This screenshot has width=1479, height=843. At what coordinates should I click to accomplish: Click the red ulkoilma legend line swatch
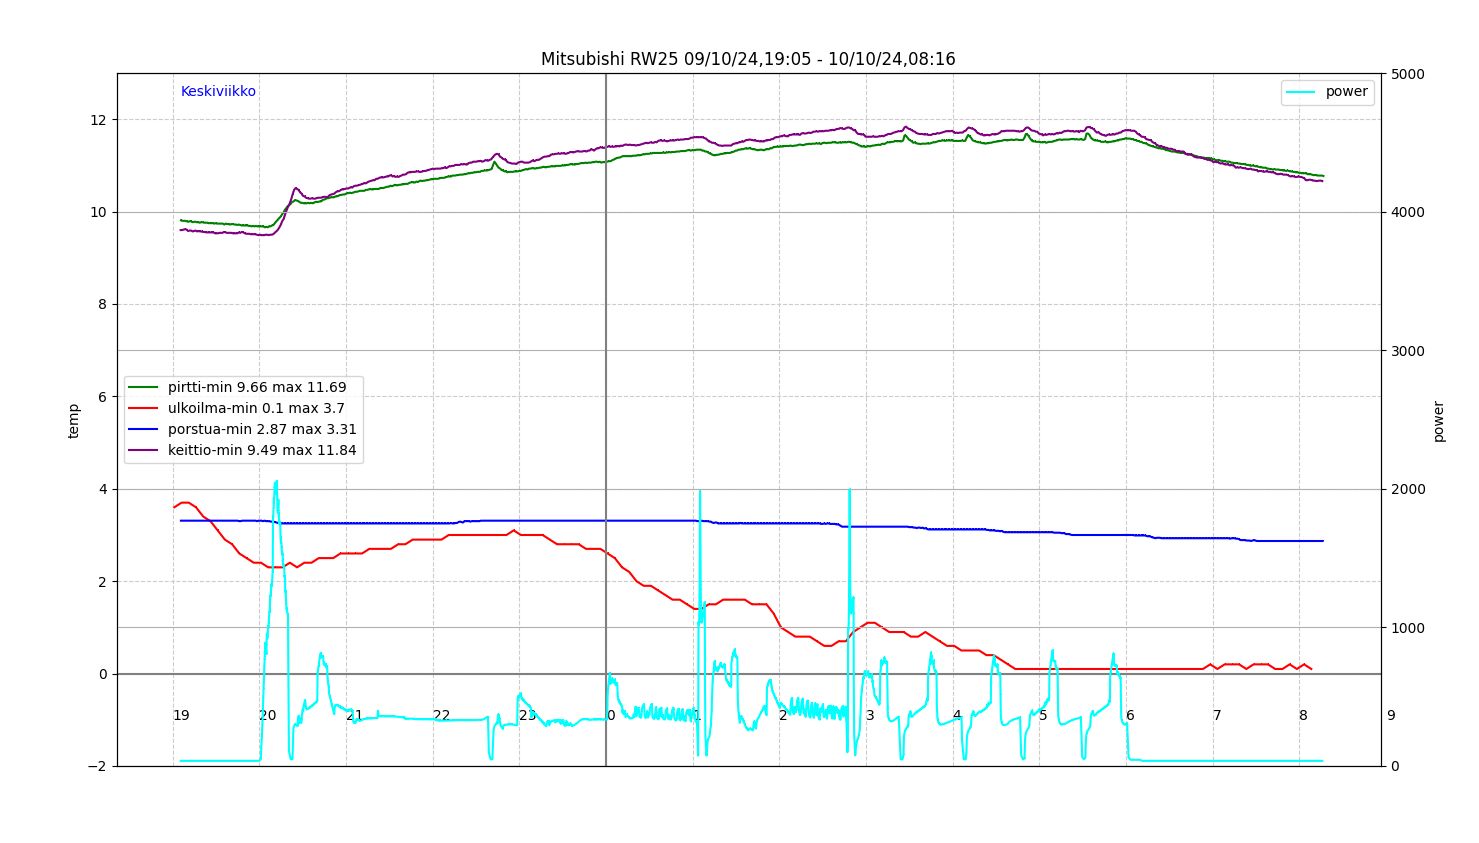point(144,409)
